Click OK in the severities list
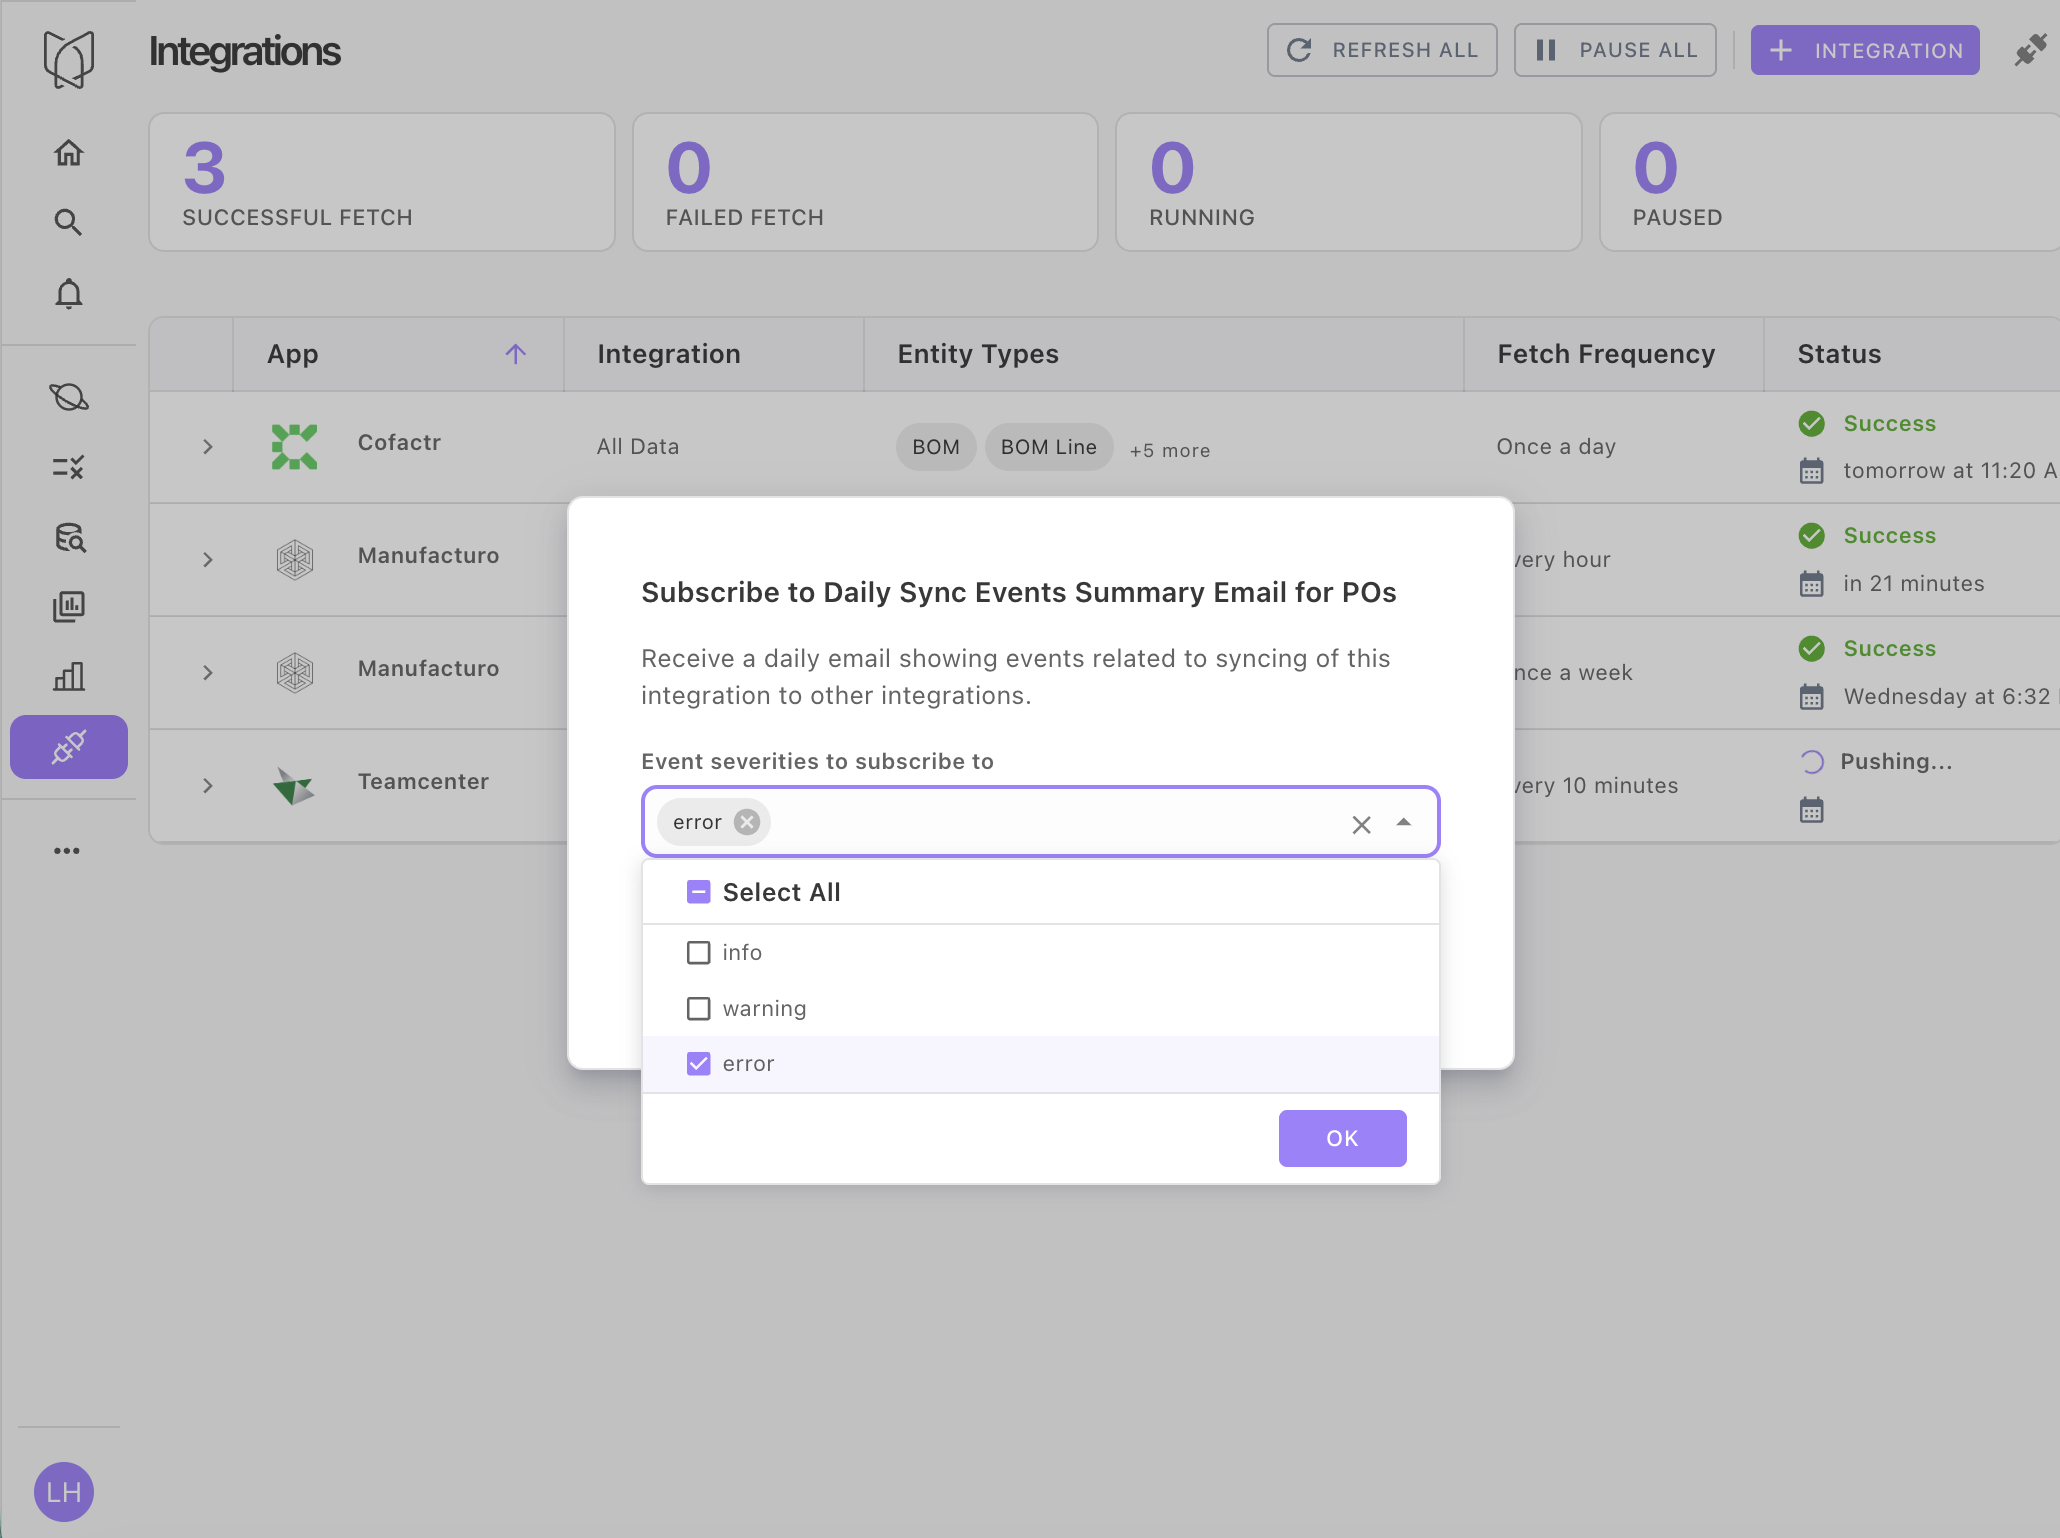The height and width of the screenshot is (1538, 2060). pyautogui.click(x=1342, y=1138)
